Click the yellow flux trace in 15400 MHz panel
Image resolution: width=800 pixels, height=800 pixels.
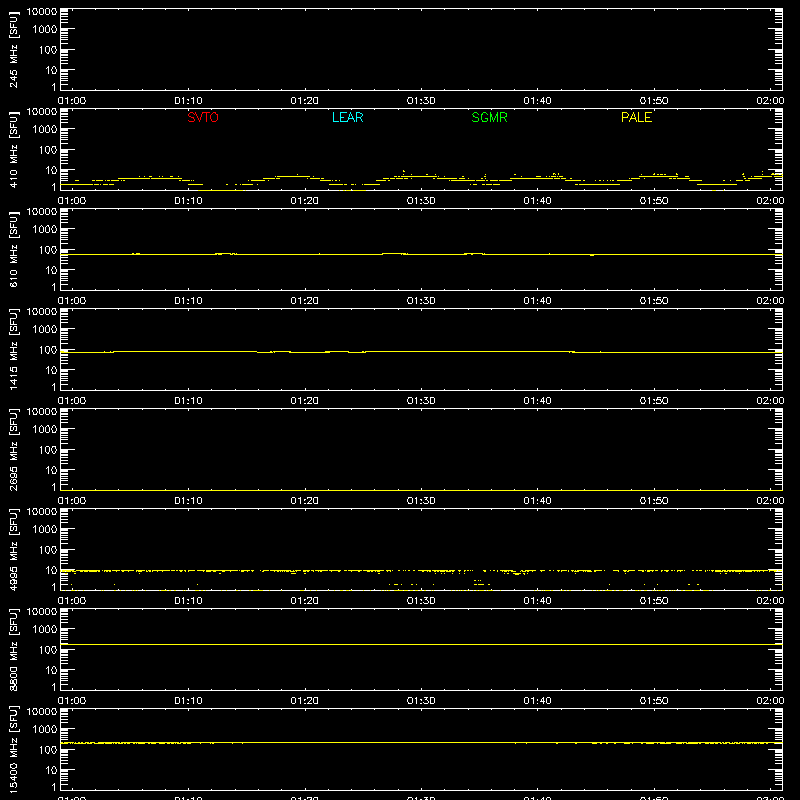click(x=421, y=742)
